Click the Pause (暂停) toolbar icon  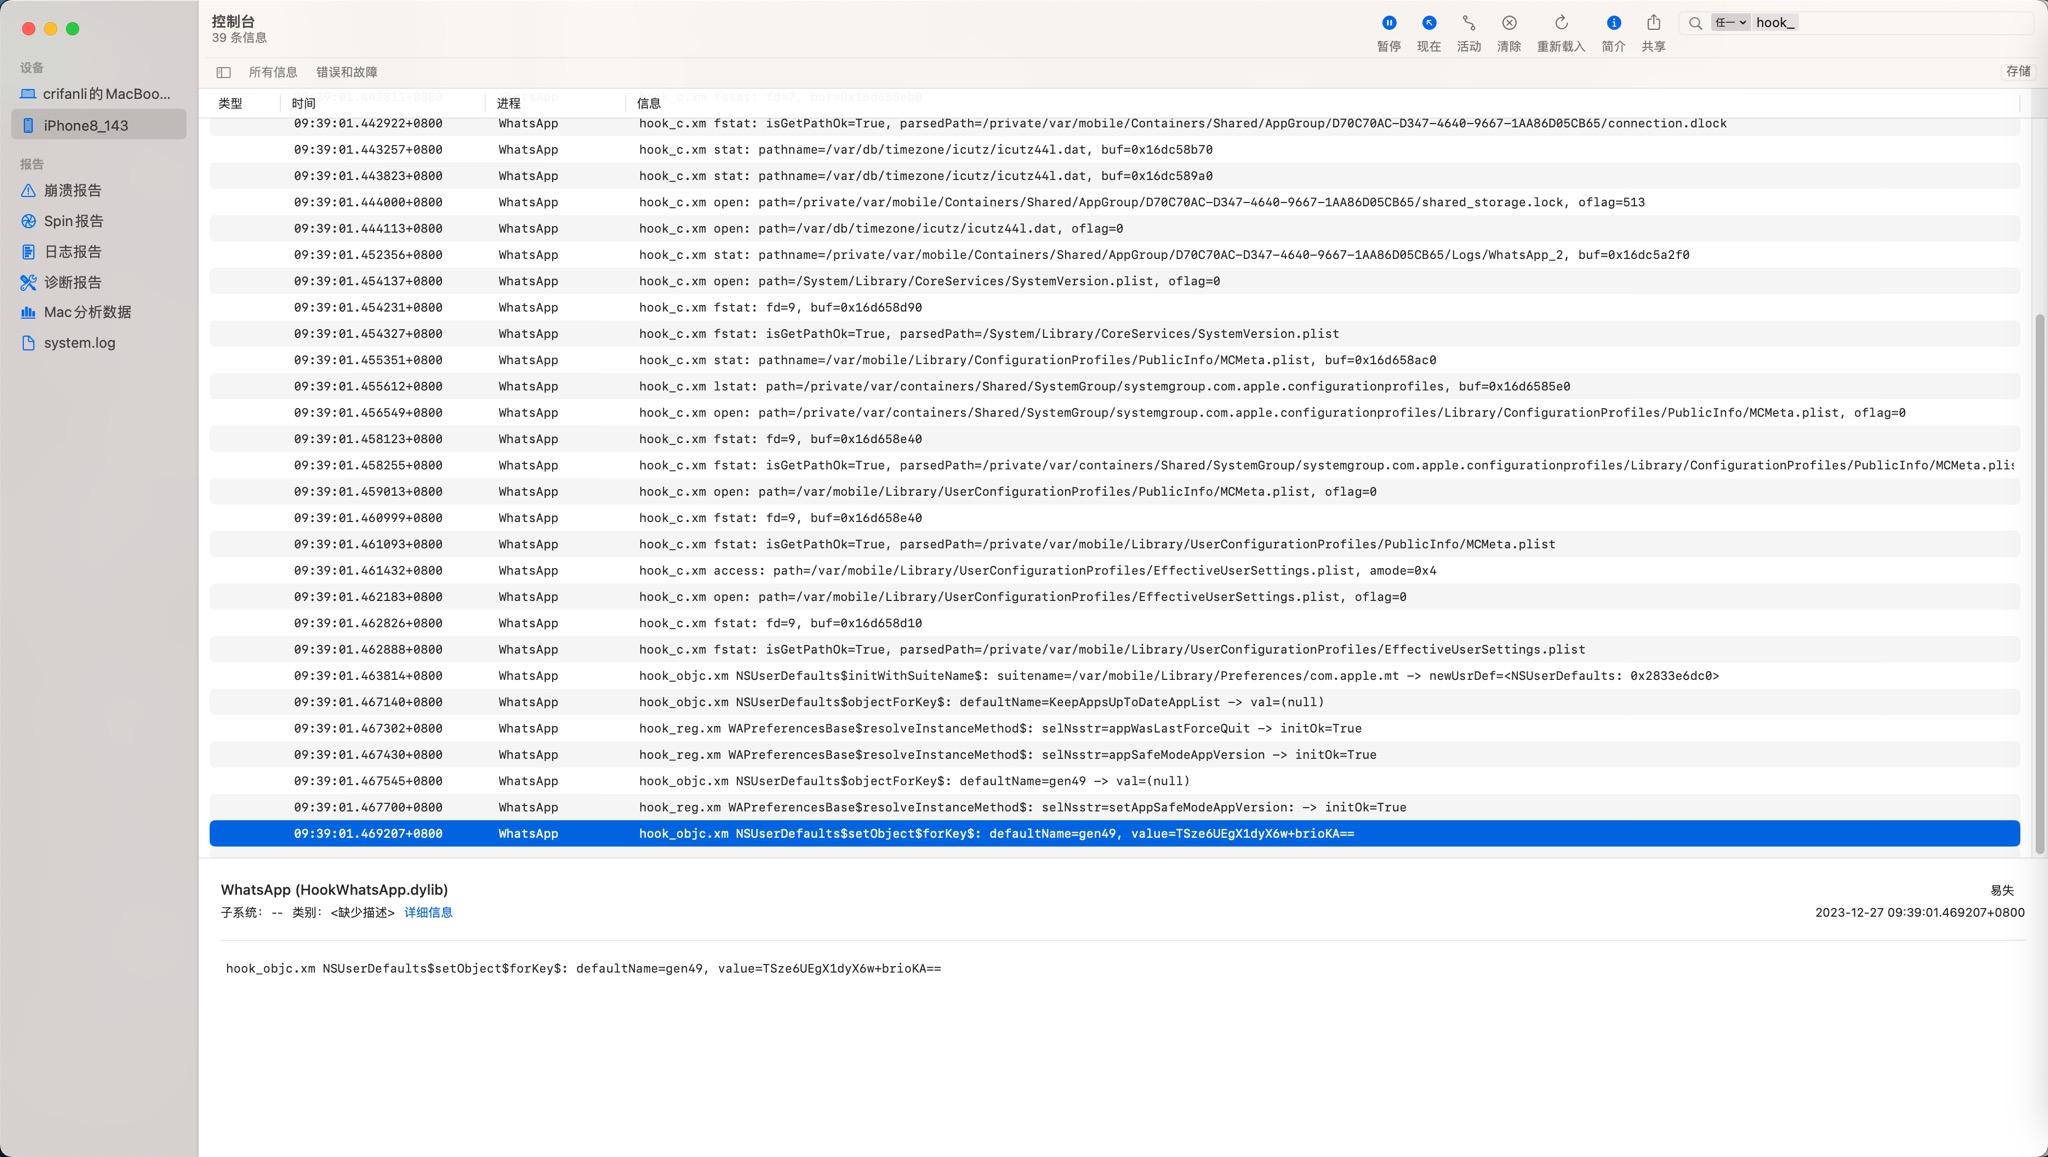click(x=1388, y=23)
